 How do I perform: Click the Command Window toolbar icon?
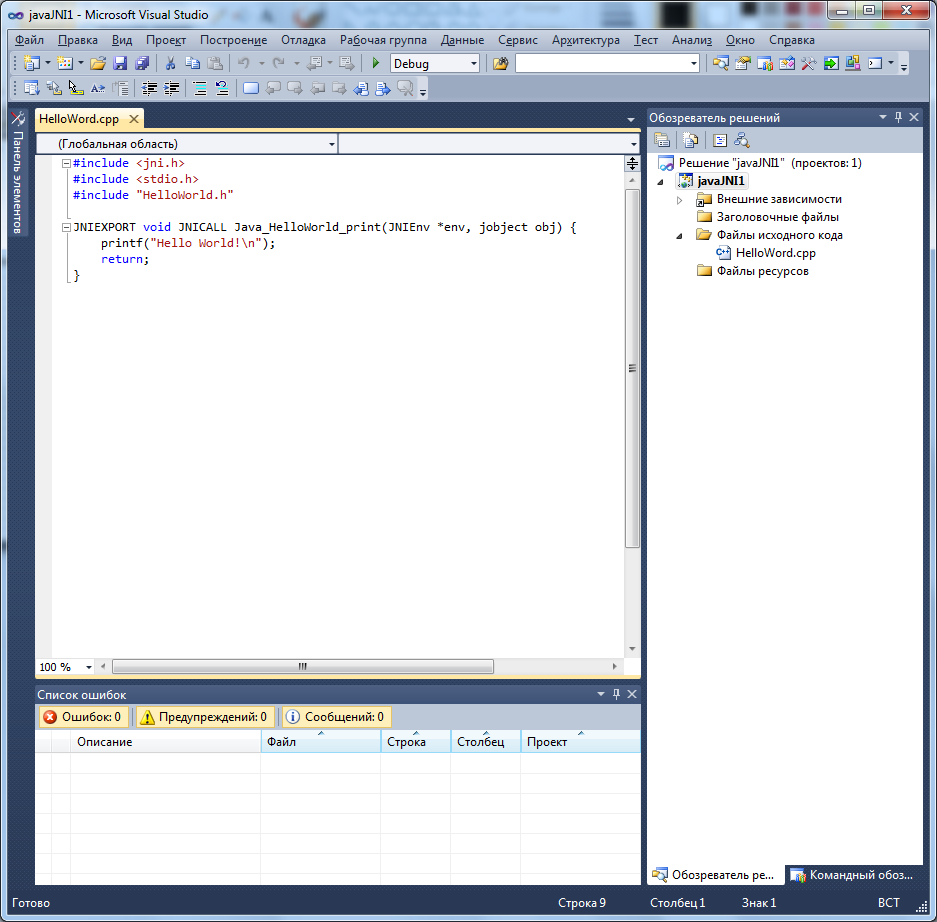tap(875, 63)
